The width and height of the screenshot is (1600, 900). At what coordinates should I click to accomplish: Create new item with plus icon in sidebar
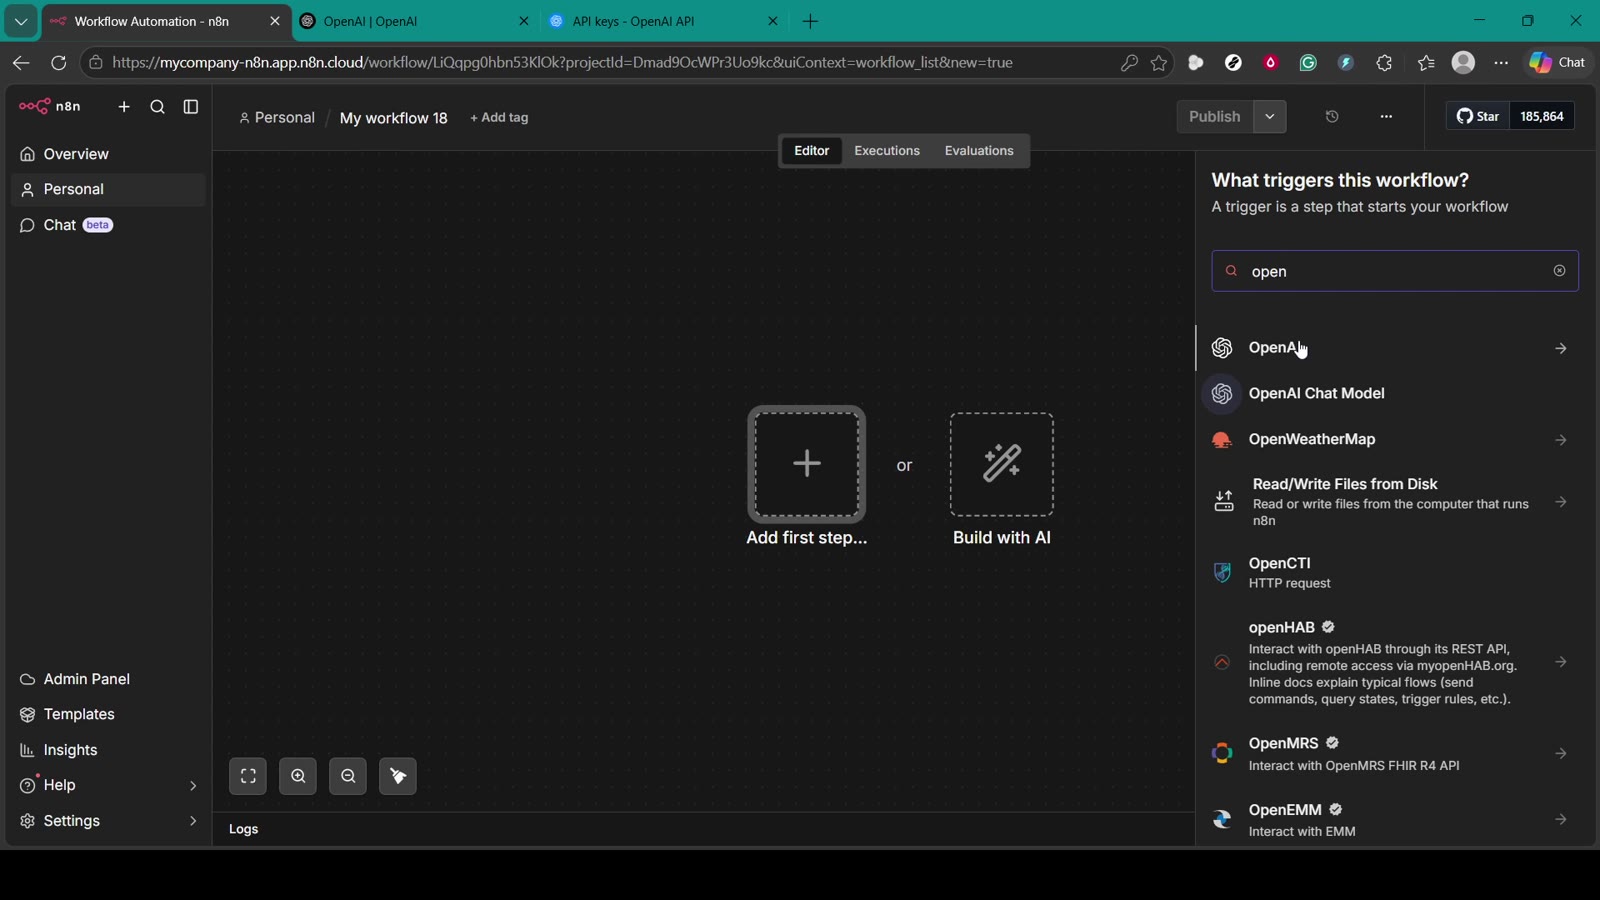[124, 107]
